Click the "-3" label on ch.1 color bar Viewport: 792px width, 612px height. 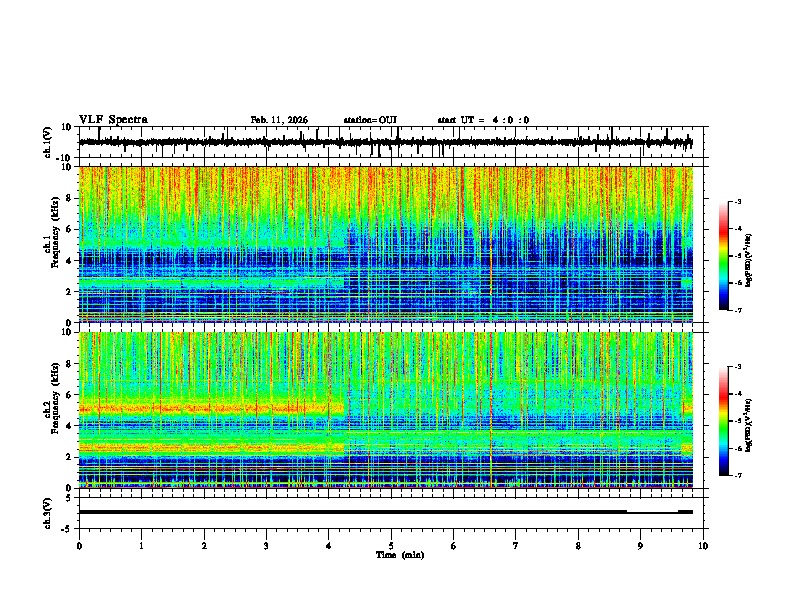tap(738, 202)
